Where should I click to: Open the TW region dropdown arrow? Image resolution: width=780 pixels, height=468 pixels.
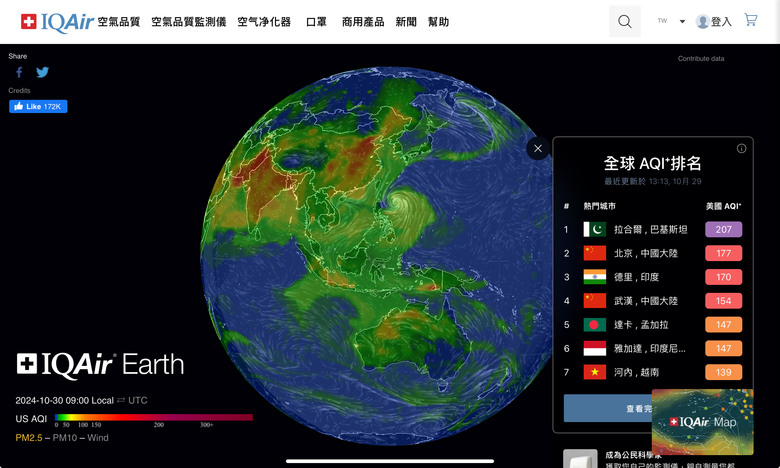point(682,21)
